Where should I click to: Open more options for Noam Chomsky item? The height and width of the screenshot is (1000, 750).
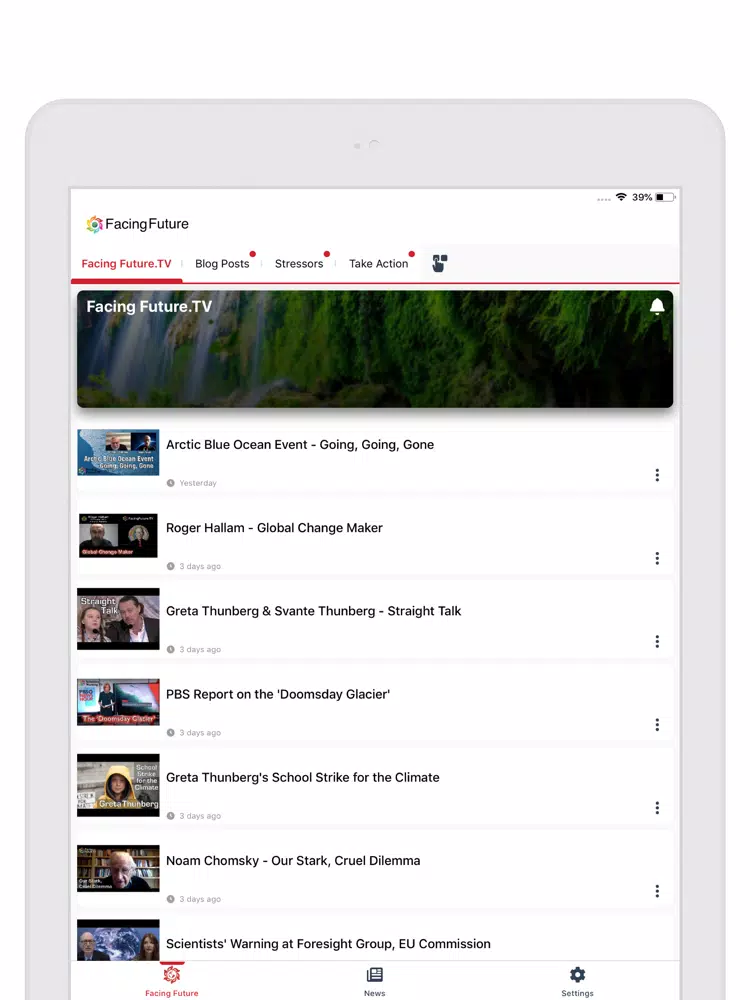657,892
